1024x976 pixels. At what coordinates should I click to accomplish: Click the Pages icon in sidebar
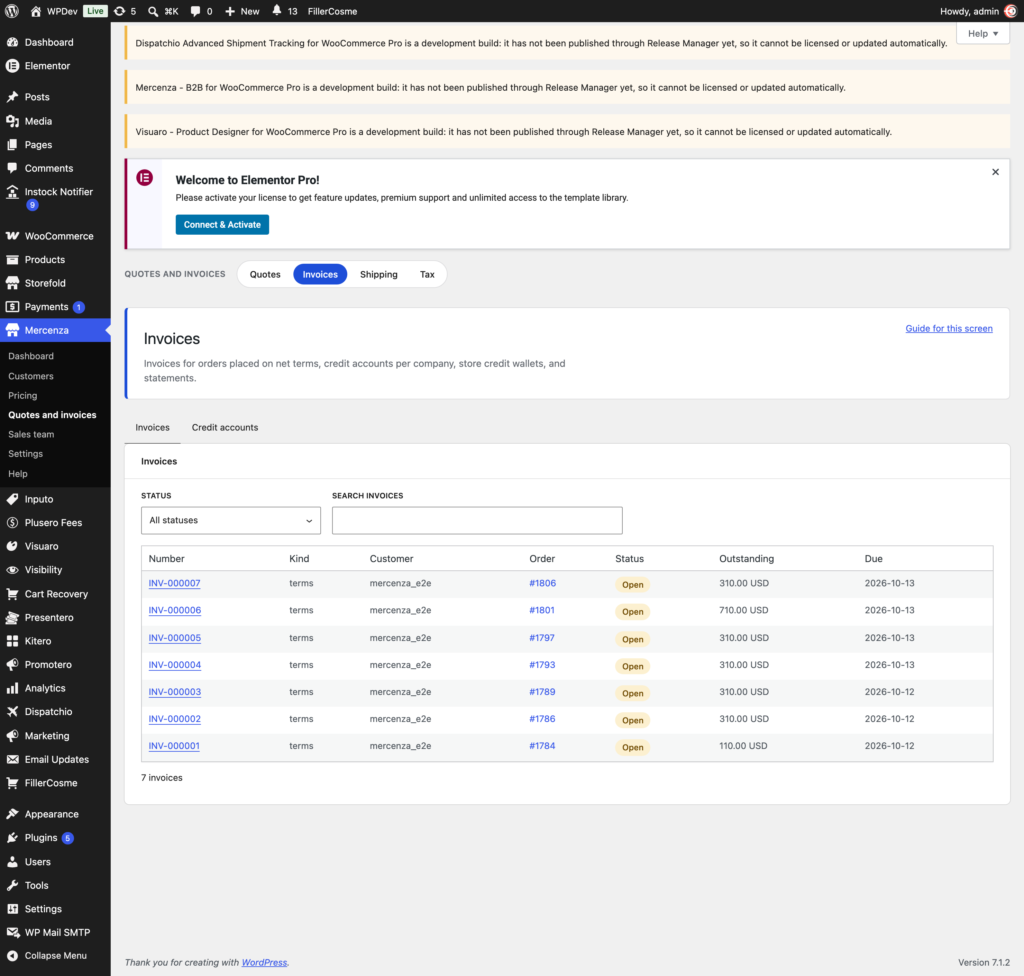click(x=12, y=144)
